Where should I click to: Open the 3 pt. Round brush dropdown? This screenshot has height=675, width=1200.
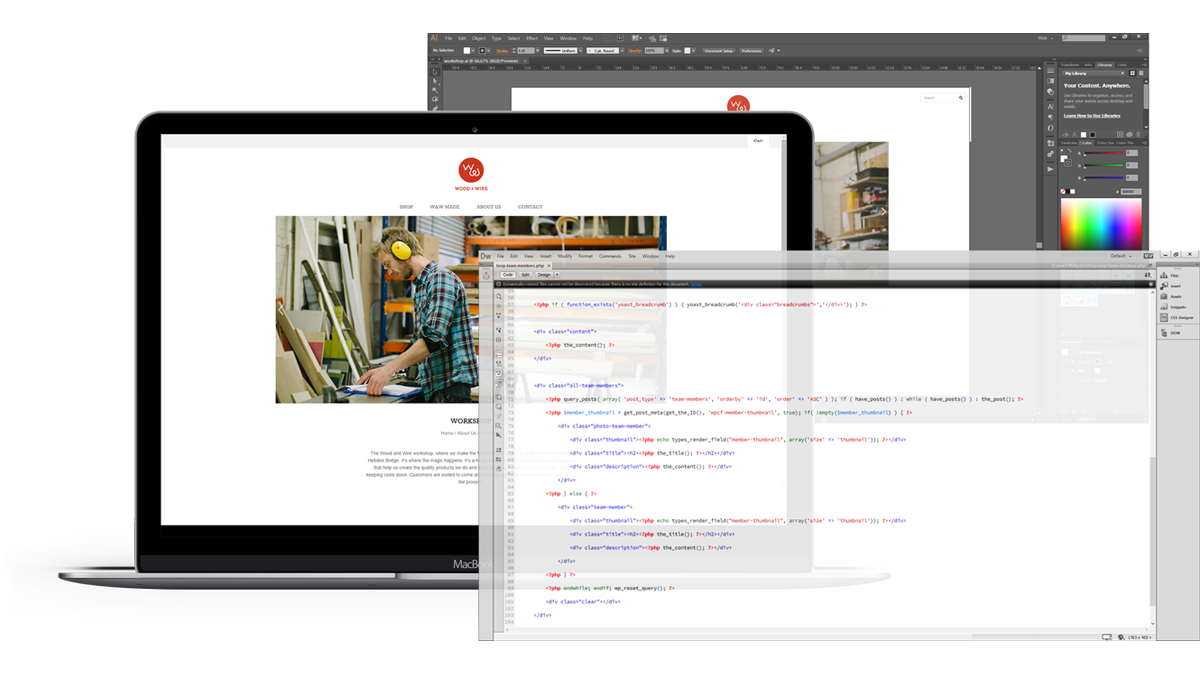[x=605, y=50]
